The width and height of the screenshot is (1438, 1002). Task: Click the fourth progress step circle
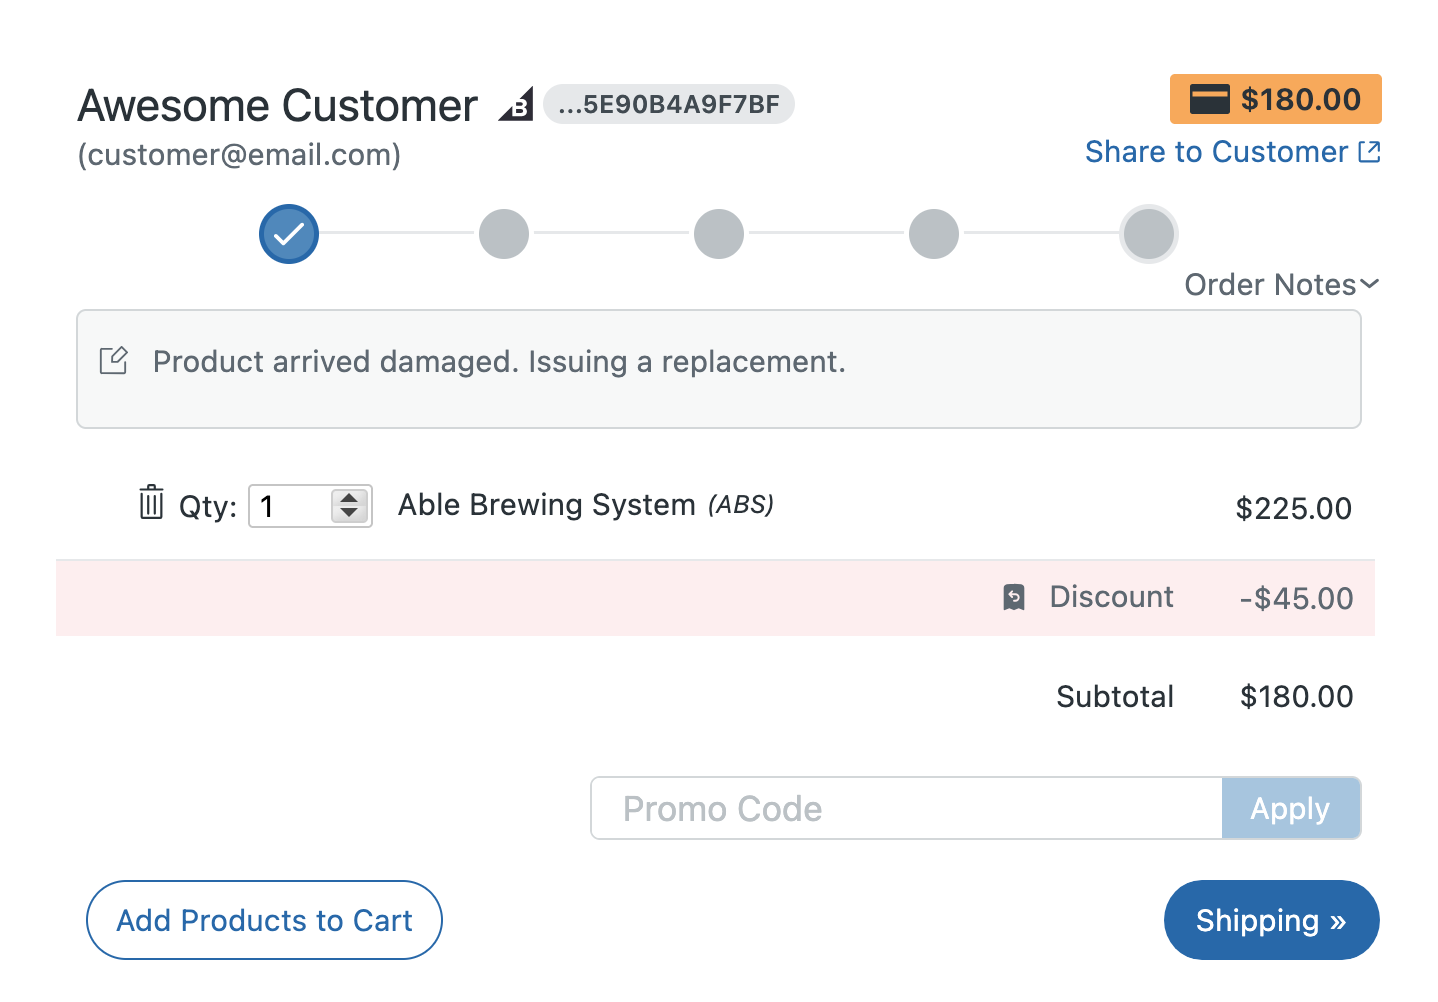tap(933, 233)
